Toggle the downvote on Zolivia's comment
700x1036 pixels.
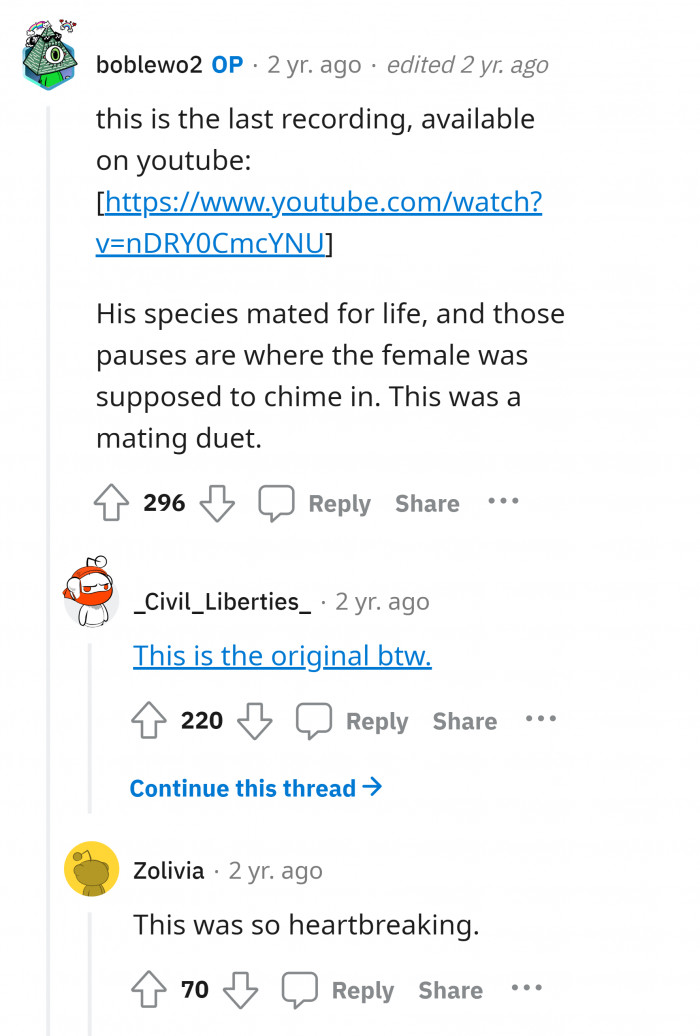pyautogui.click(x=241, y=990)
